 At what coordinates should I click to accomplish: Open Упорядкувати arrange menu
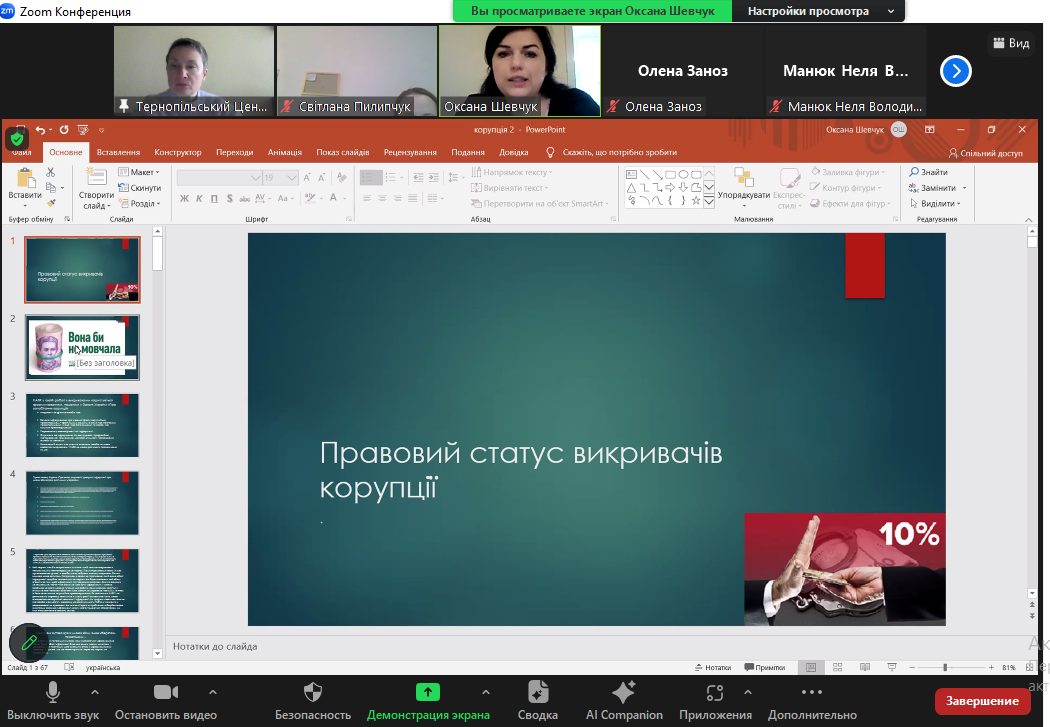[x=743, y=187]
